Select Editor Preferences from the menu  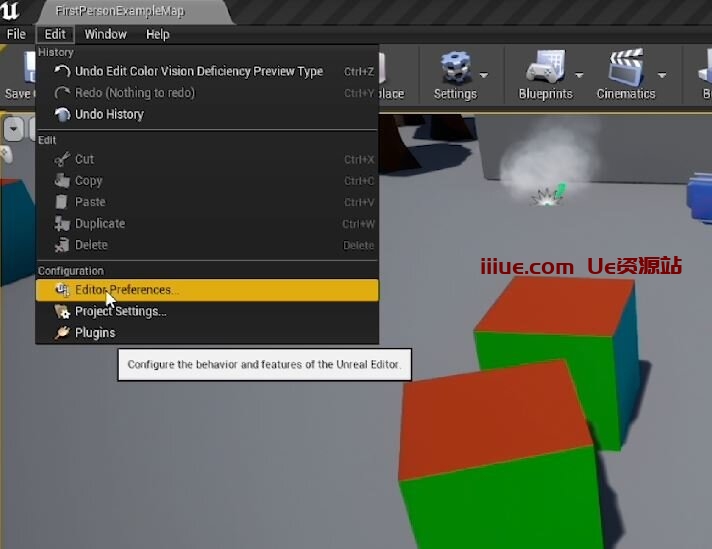pyautogui.click(x=126, y=290)
